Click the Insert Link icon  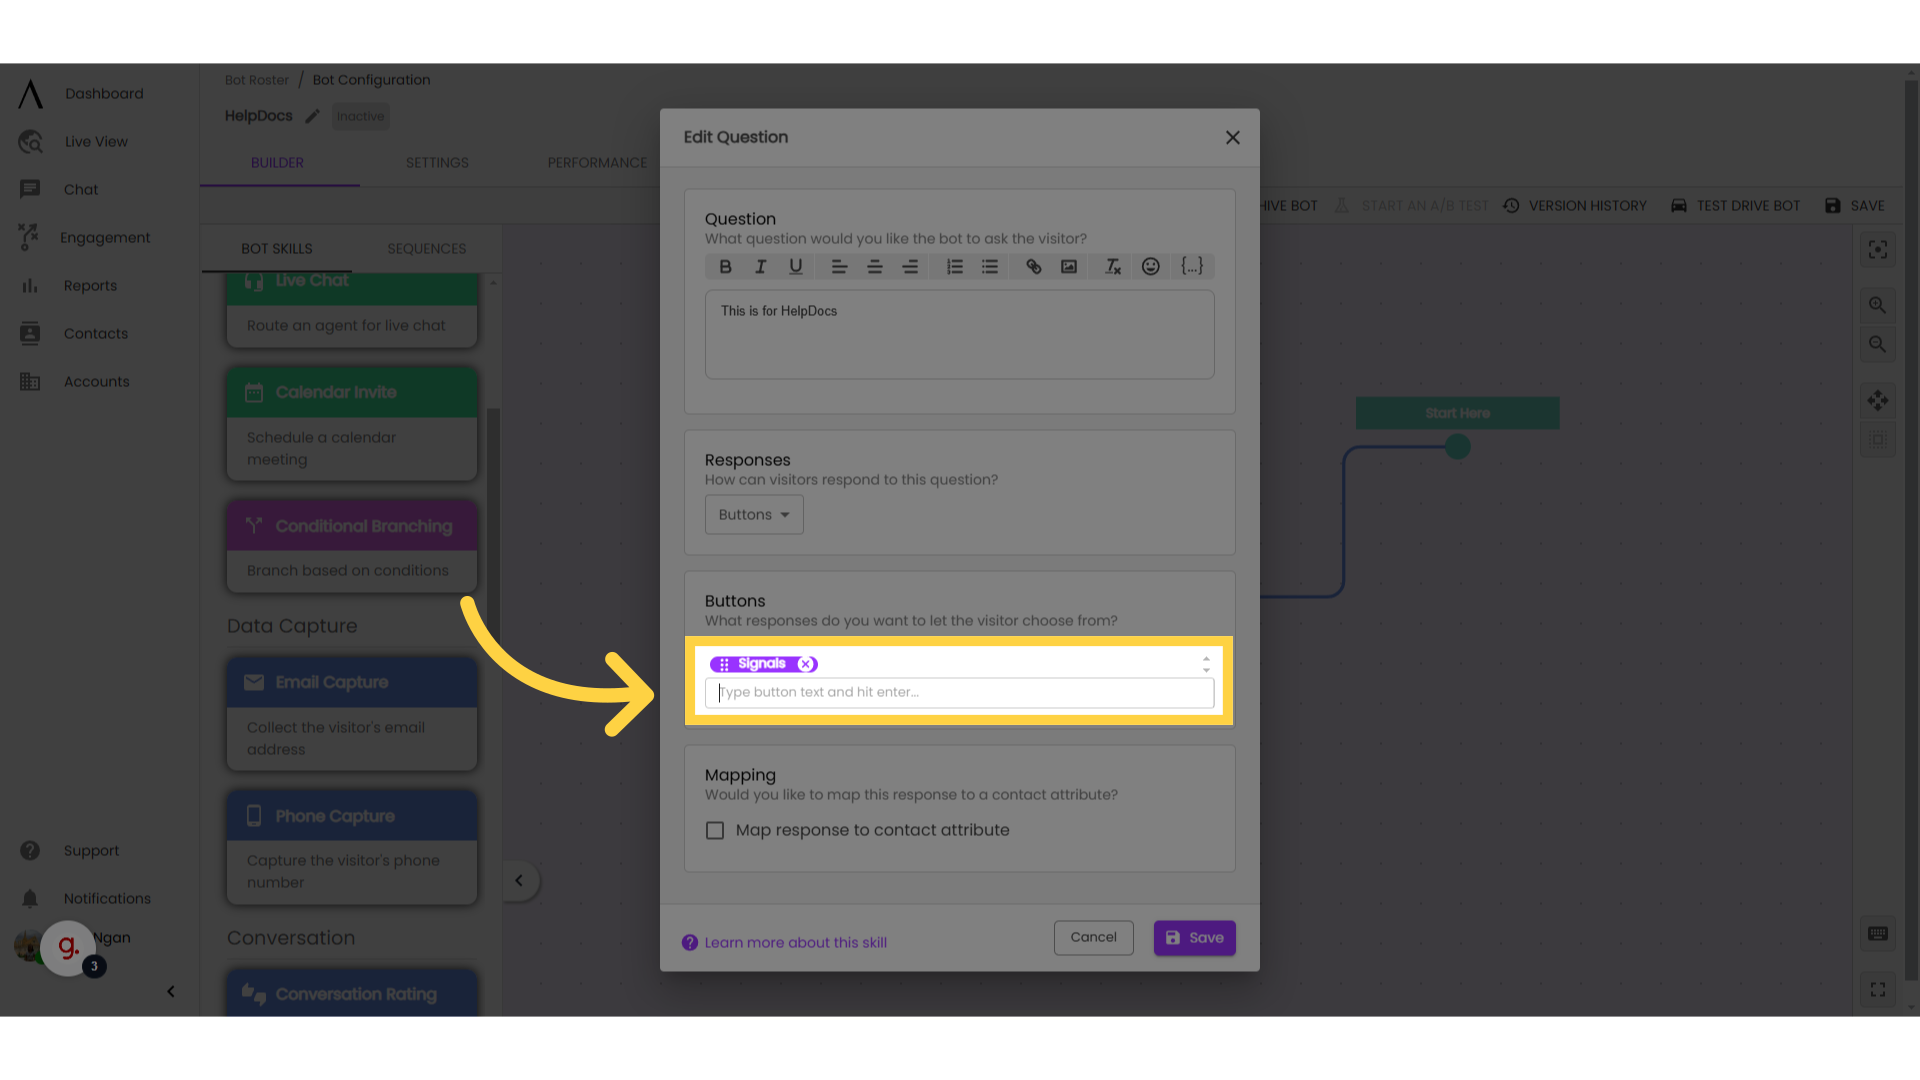(x=1033, y=265)
